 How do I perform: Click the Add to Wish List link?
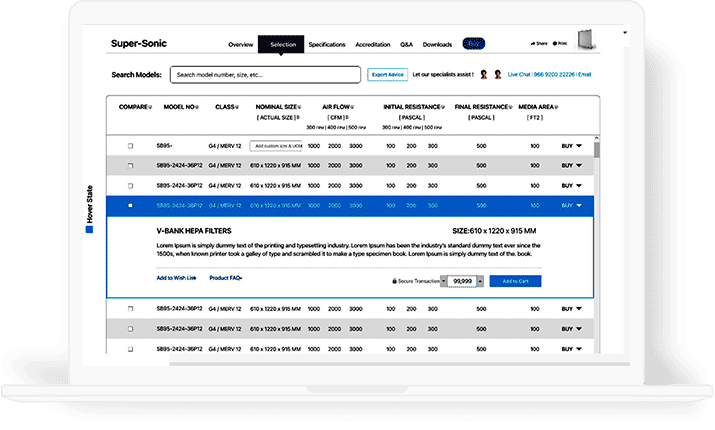pyautogui.click(x=176, y=278)
